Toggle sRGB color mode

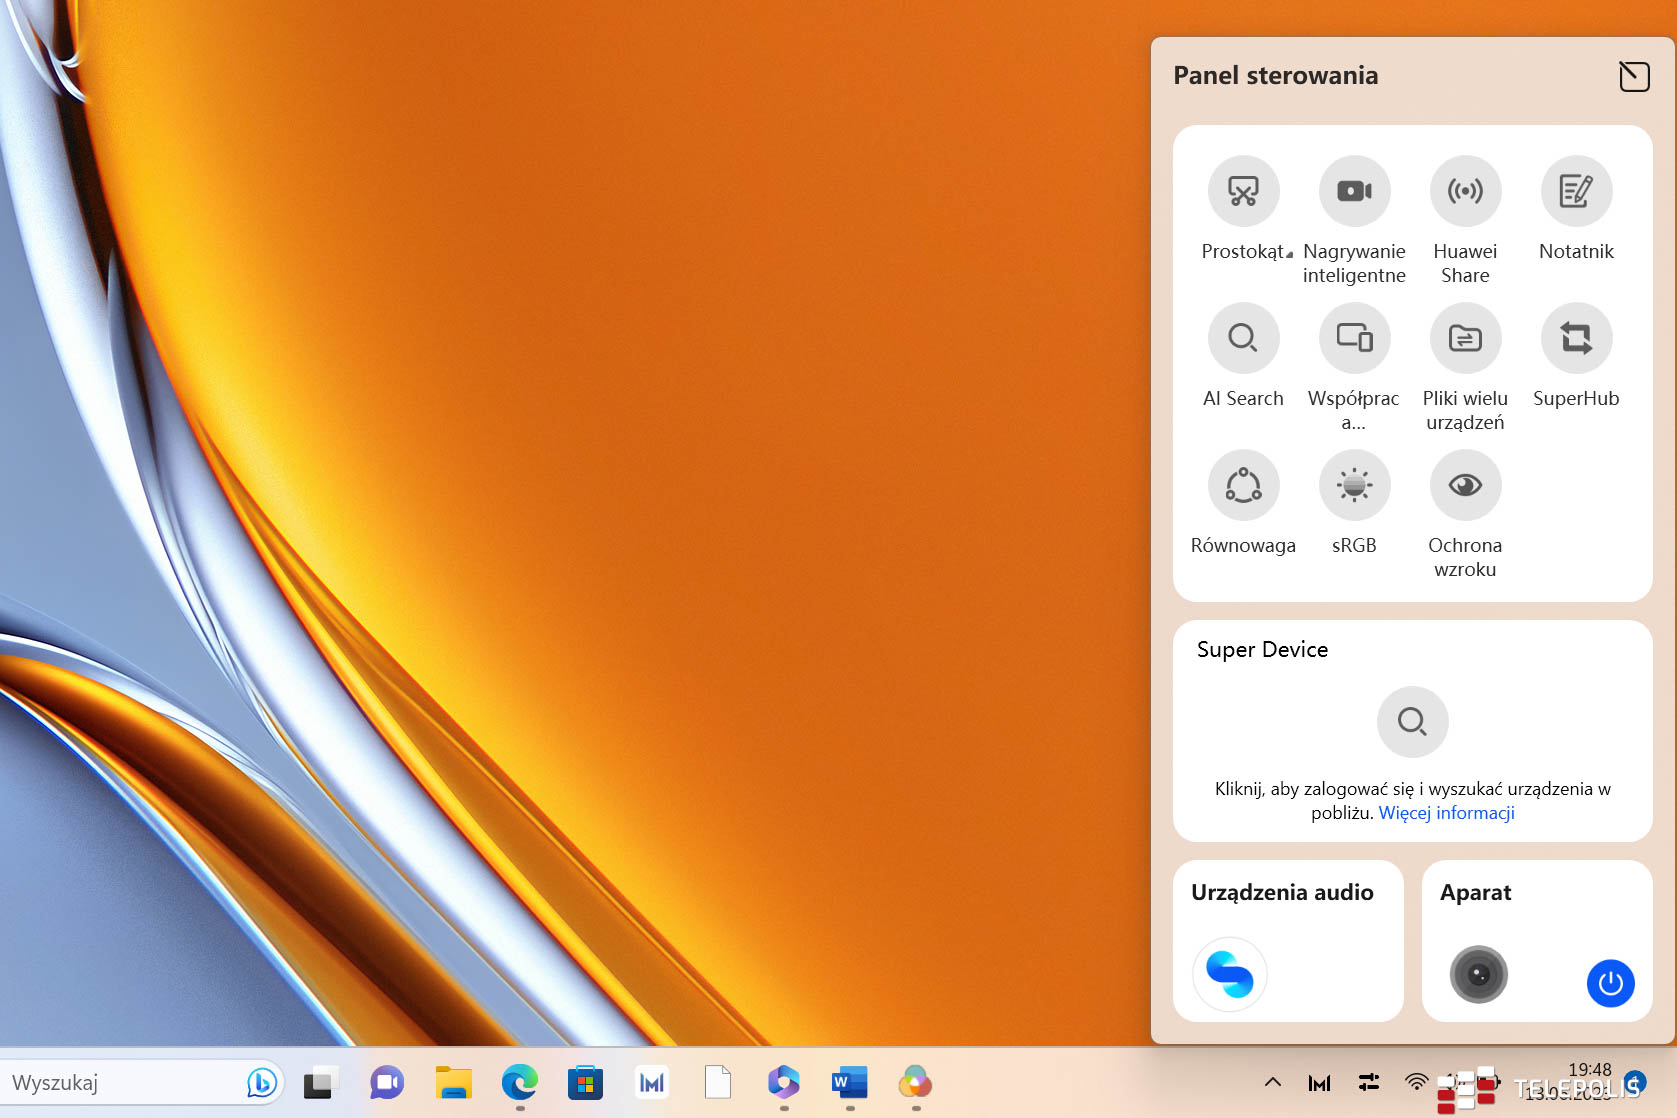[1354, 485]
